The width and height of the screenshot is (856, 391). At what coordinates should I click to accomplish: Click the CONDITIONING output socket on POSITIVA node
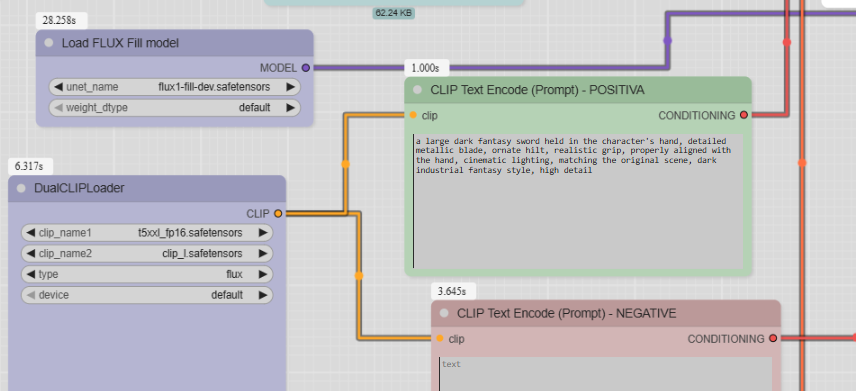744,115
